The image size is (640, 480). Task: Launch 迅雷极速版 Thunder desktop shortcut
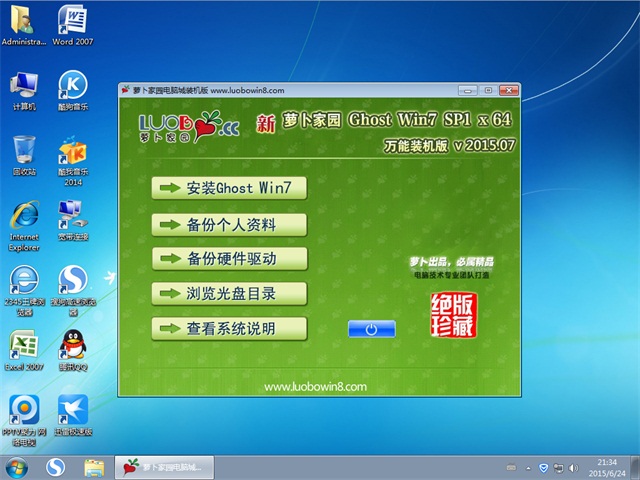[x=73, y=415]
